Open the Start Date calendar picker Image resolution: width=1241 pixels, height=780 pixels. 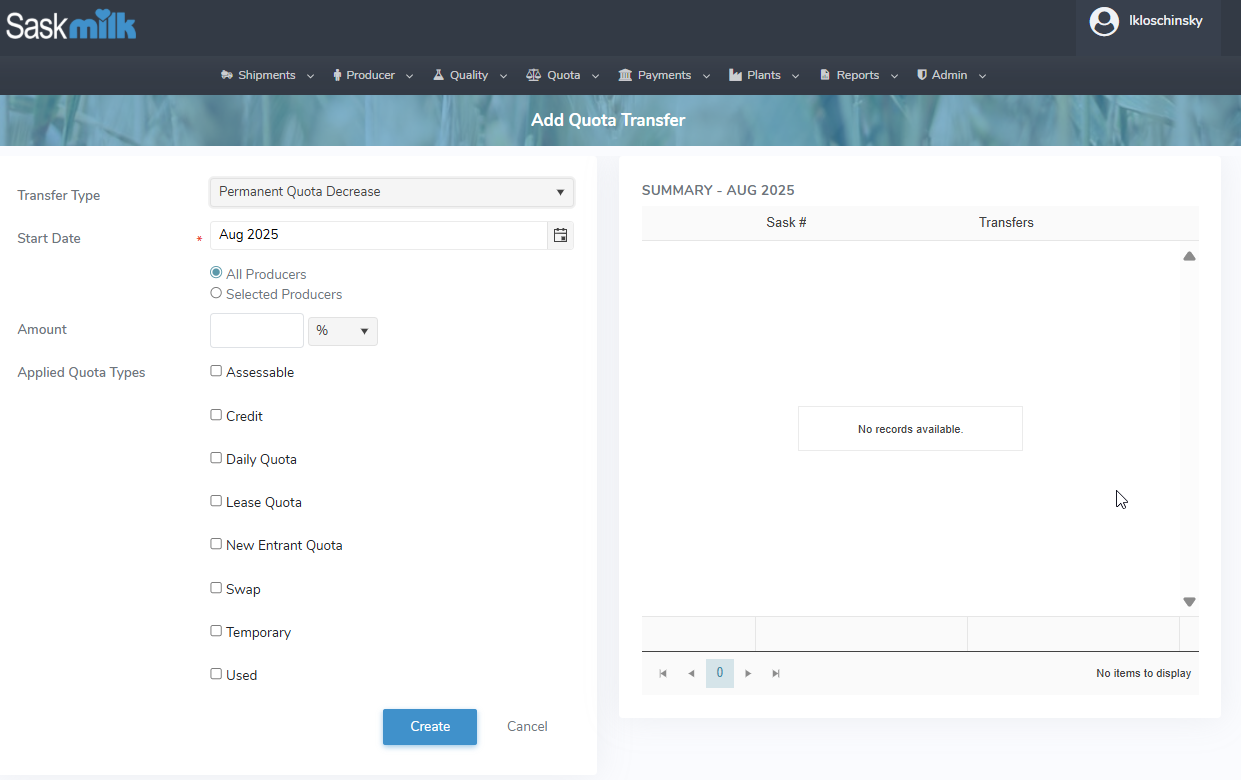[x=561, y=235]
